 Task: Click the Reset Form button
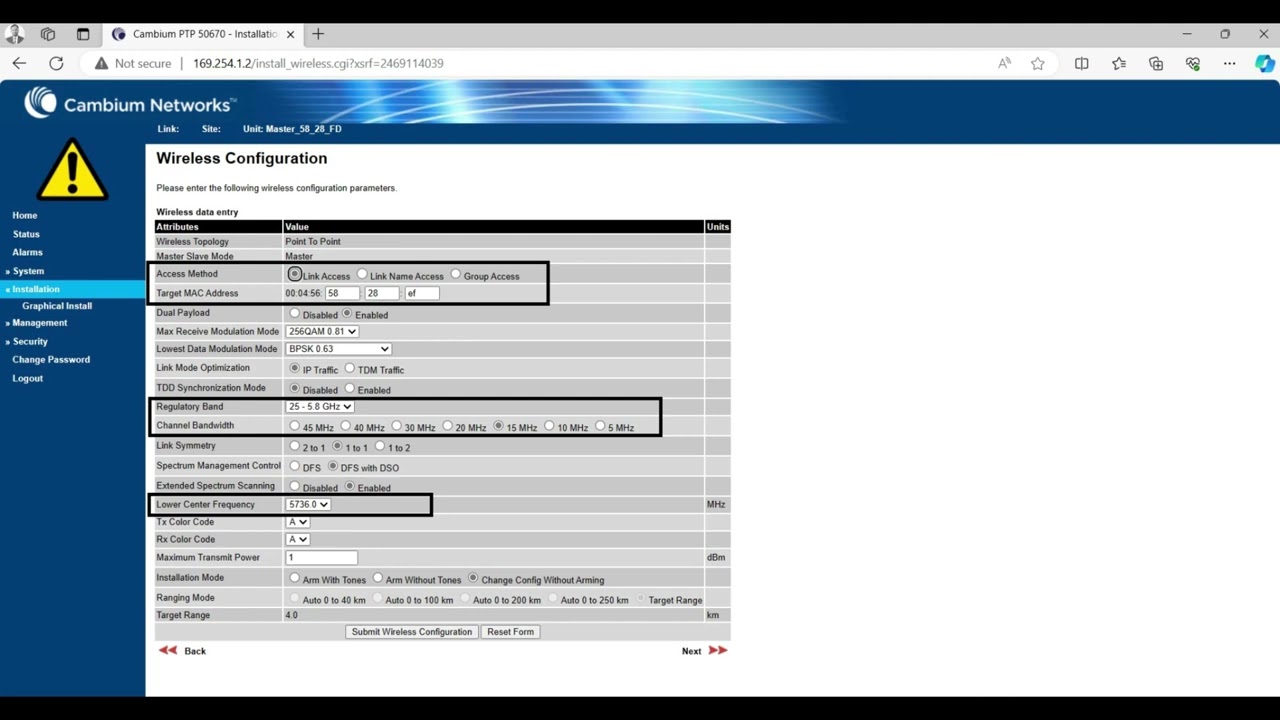510,632
